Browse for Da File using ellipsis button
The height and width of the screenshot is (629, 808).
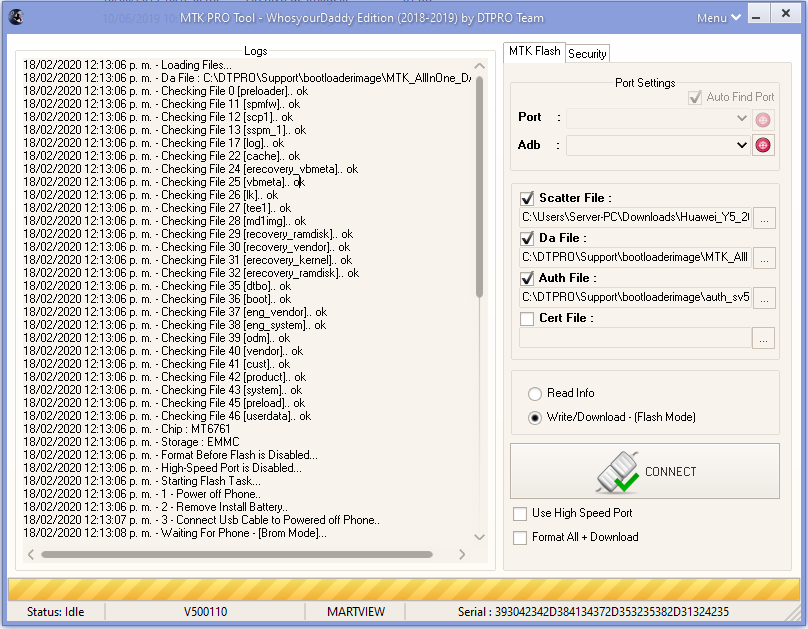pos(764,257)
